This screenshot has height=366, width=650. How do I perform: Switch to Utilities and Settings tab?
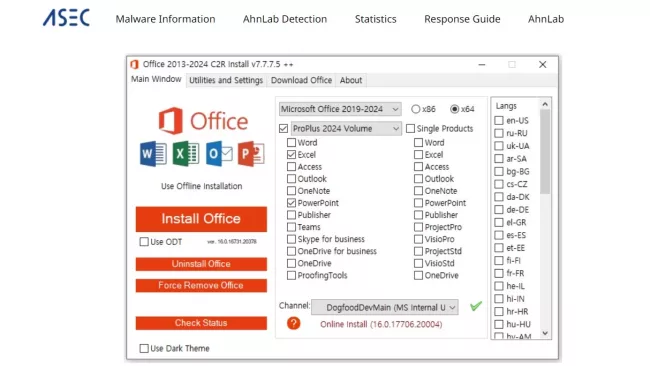(x=226, y=80)
